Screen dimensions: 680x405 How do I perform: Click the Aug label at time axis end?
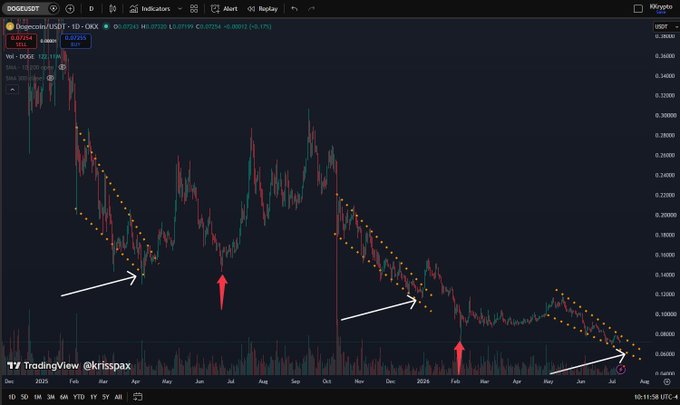click(x=645, y=382)
